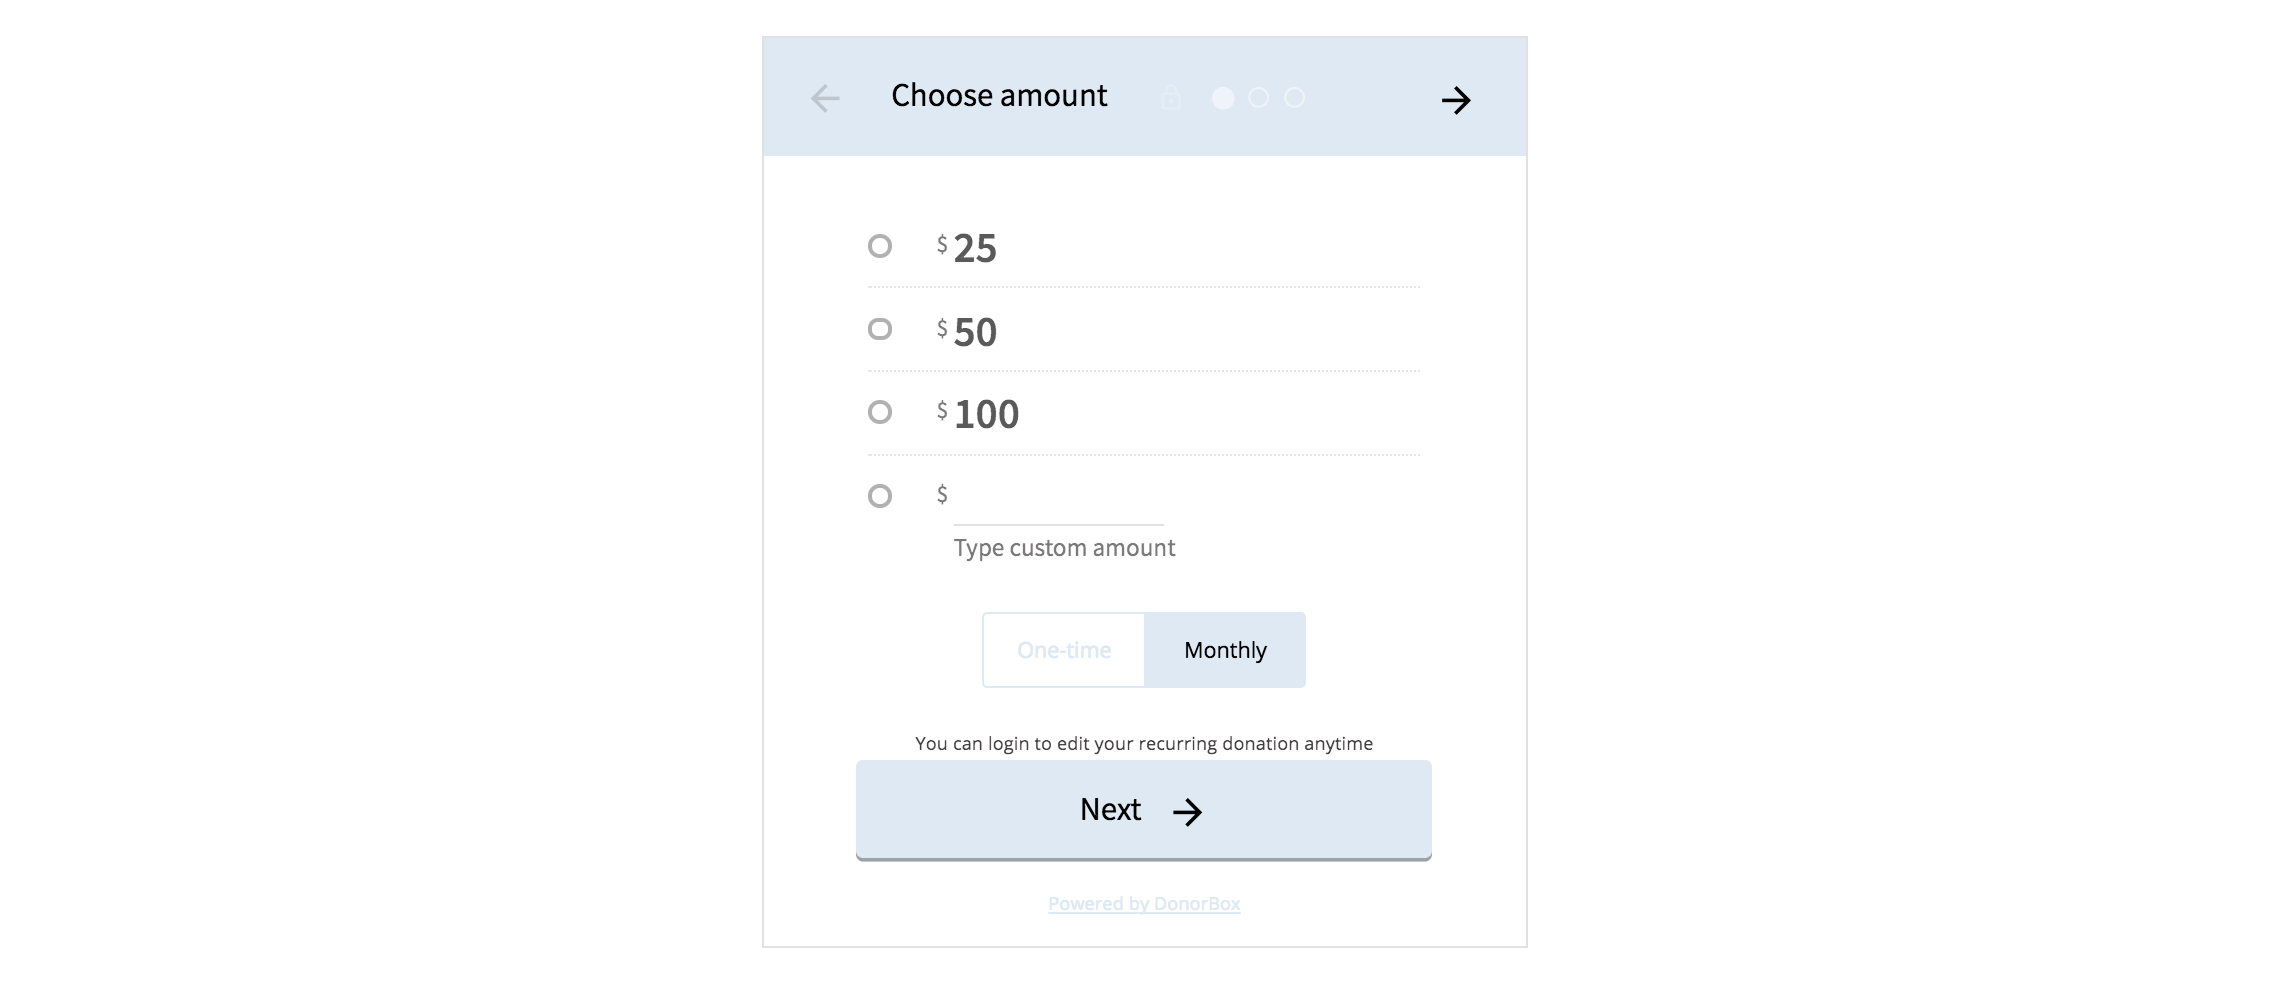Click the forward arrow in the header
Viewport: 2292px width, 982px height.
(1456, 100)
